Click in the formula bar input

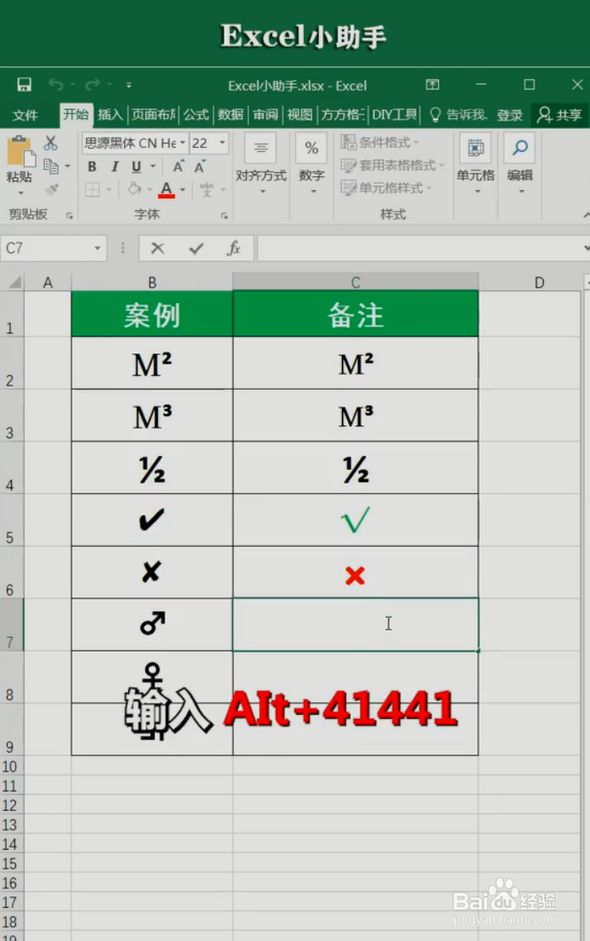[423, 248]
